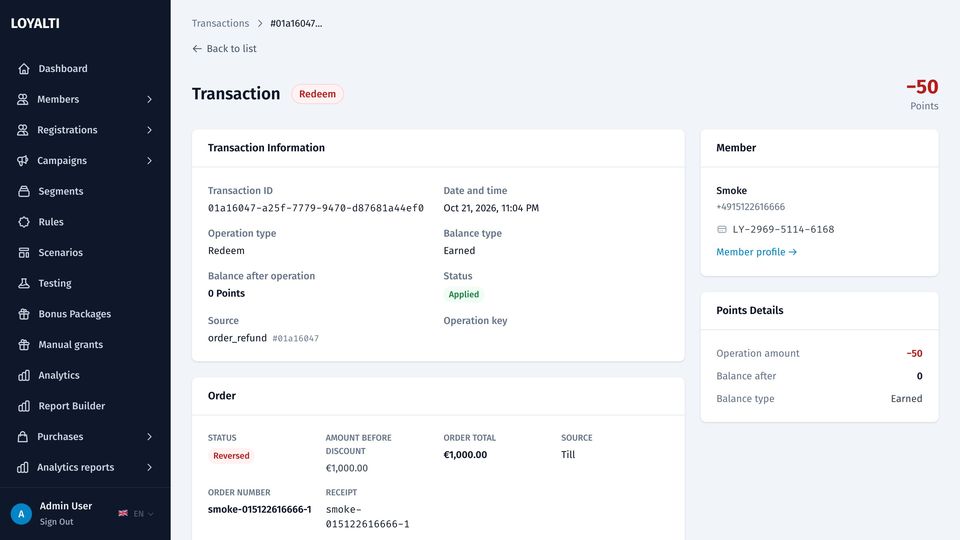Image resolution: width=960 pixels, height=540 pixels.
Task: Click the Admin User avatar circle
Action: 21,514
